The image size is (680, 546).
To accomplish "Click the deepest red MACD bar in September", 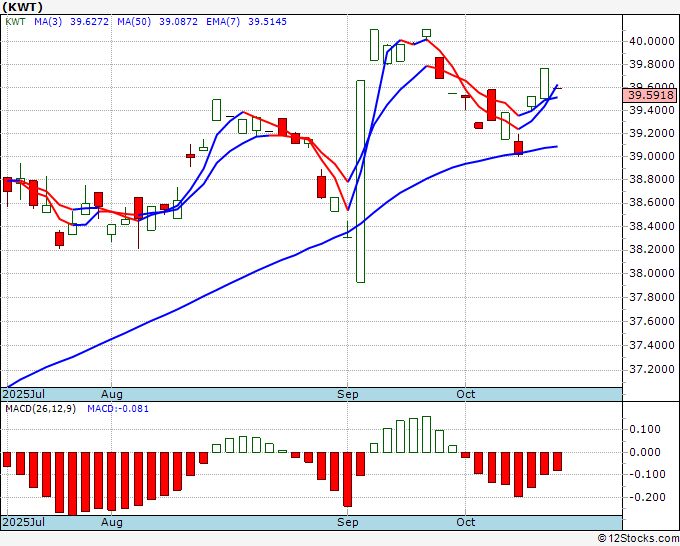I will click(x=347, y=479).
